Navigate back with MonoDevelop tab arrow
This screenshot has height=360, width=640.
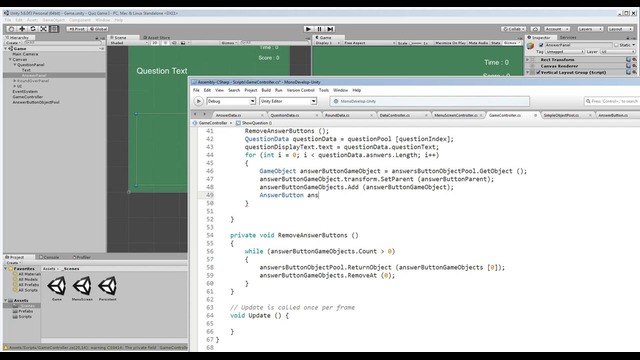(195, 114)
